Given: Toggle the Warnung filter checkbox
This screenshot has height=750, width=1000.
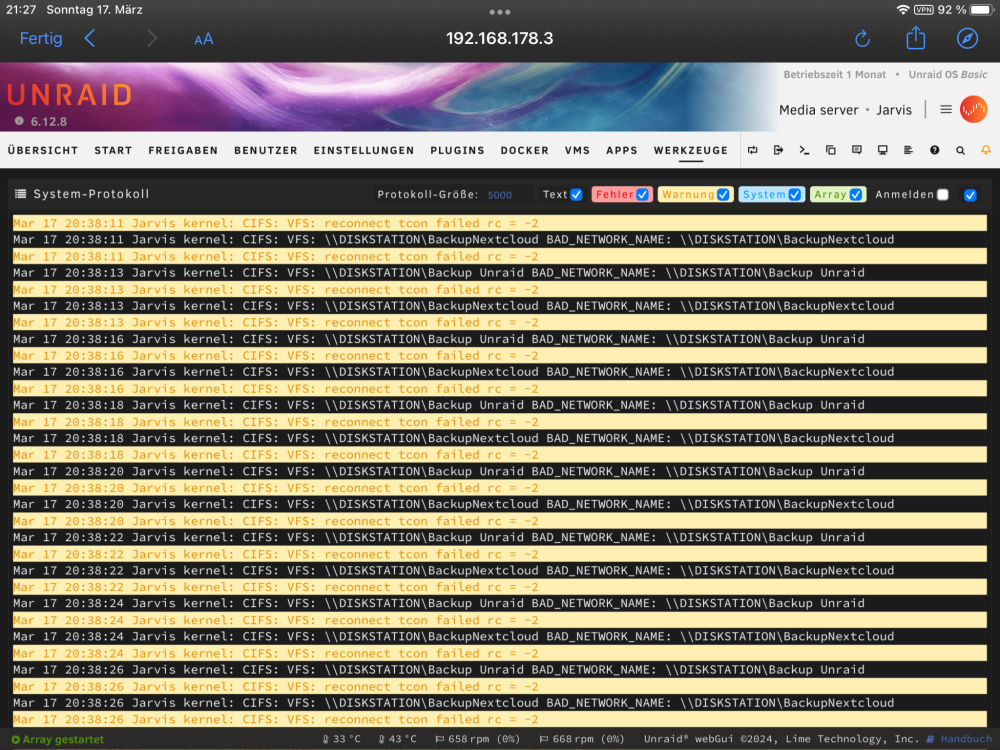Looking at the screenshot, I should tap(723, 195).
